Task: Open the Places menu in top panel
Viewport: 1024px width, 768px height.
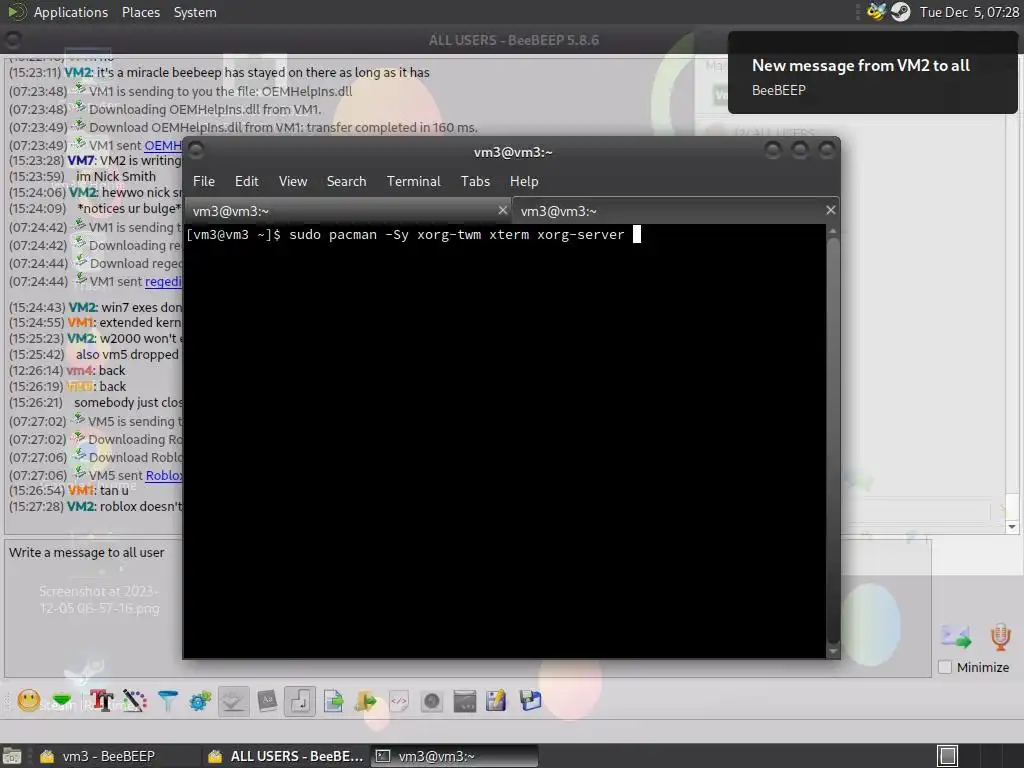Action: pyautogui.click(x=140, y=12)
